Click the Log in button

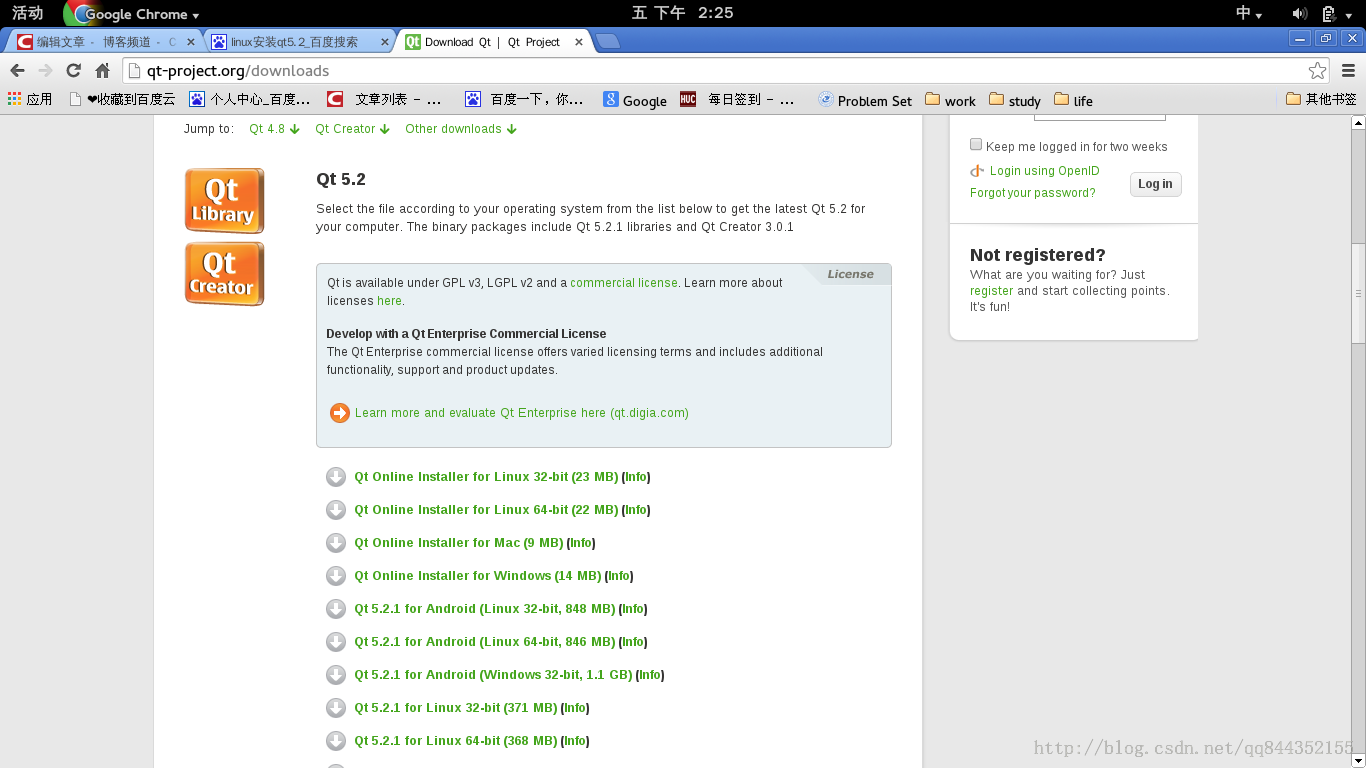1155,184
